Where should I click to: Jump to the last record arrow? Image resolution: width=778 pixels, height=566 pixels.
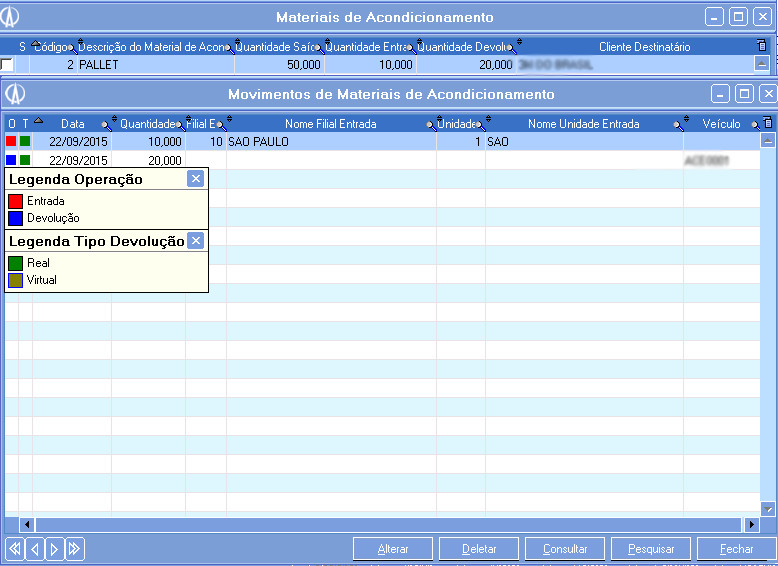(x=74, y=548)
